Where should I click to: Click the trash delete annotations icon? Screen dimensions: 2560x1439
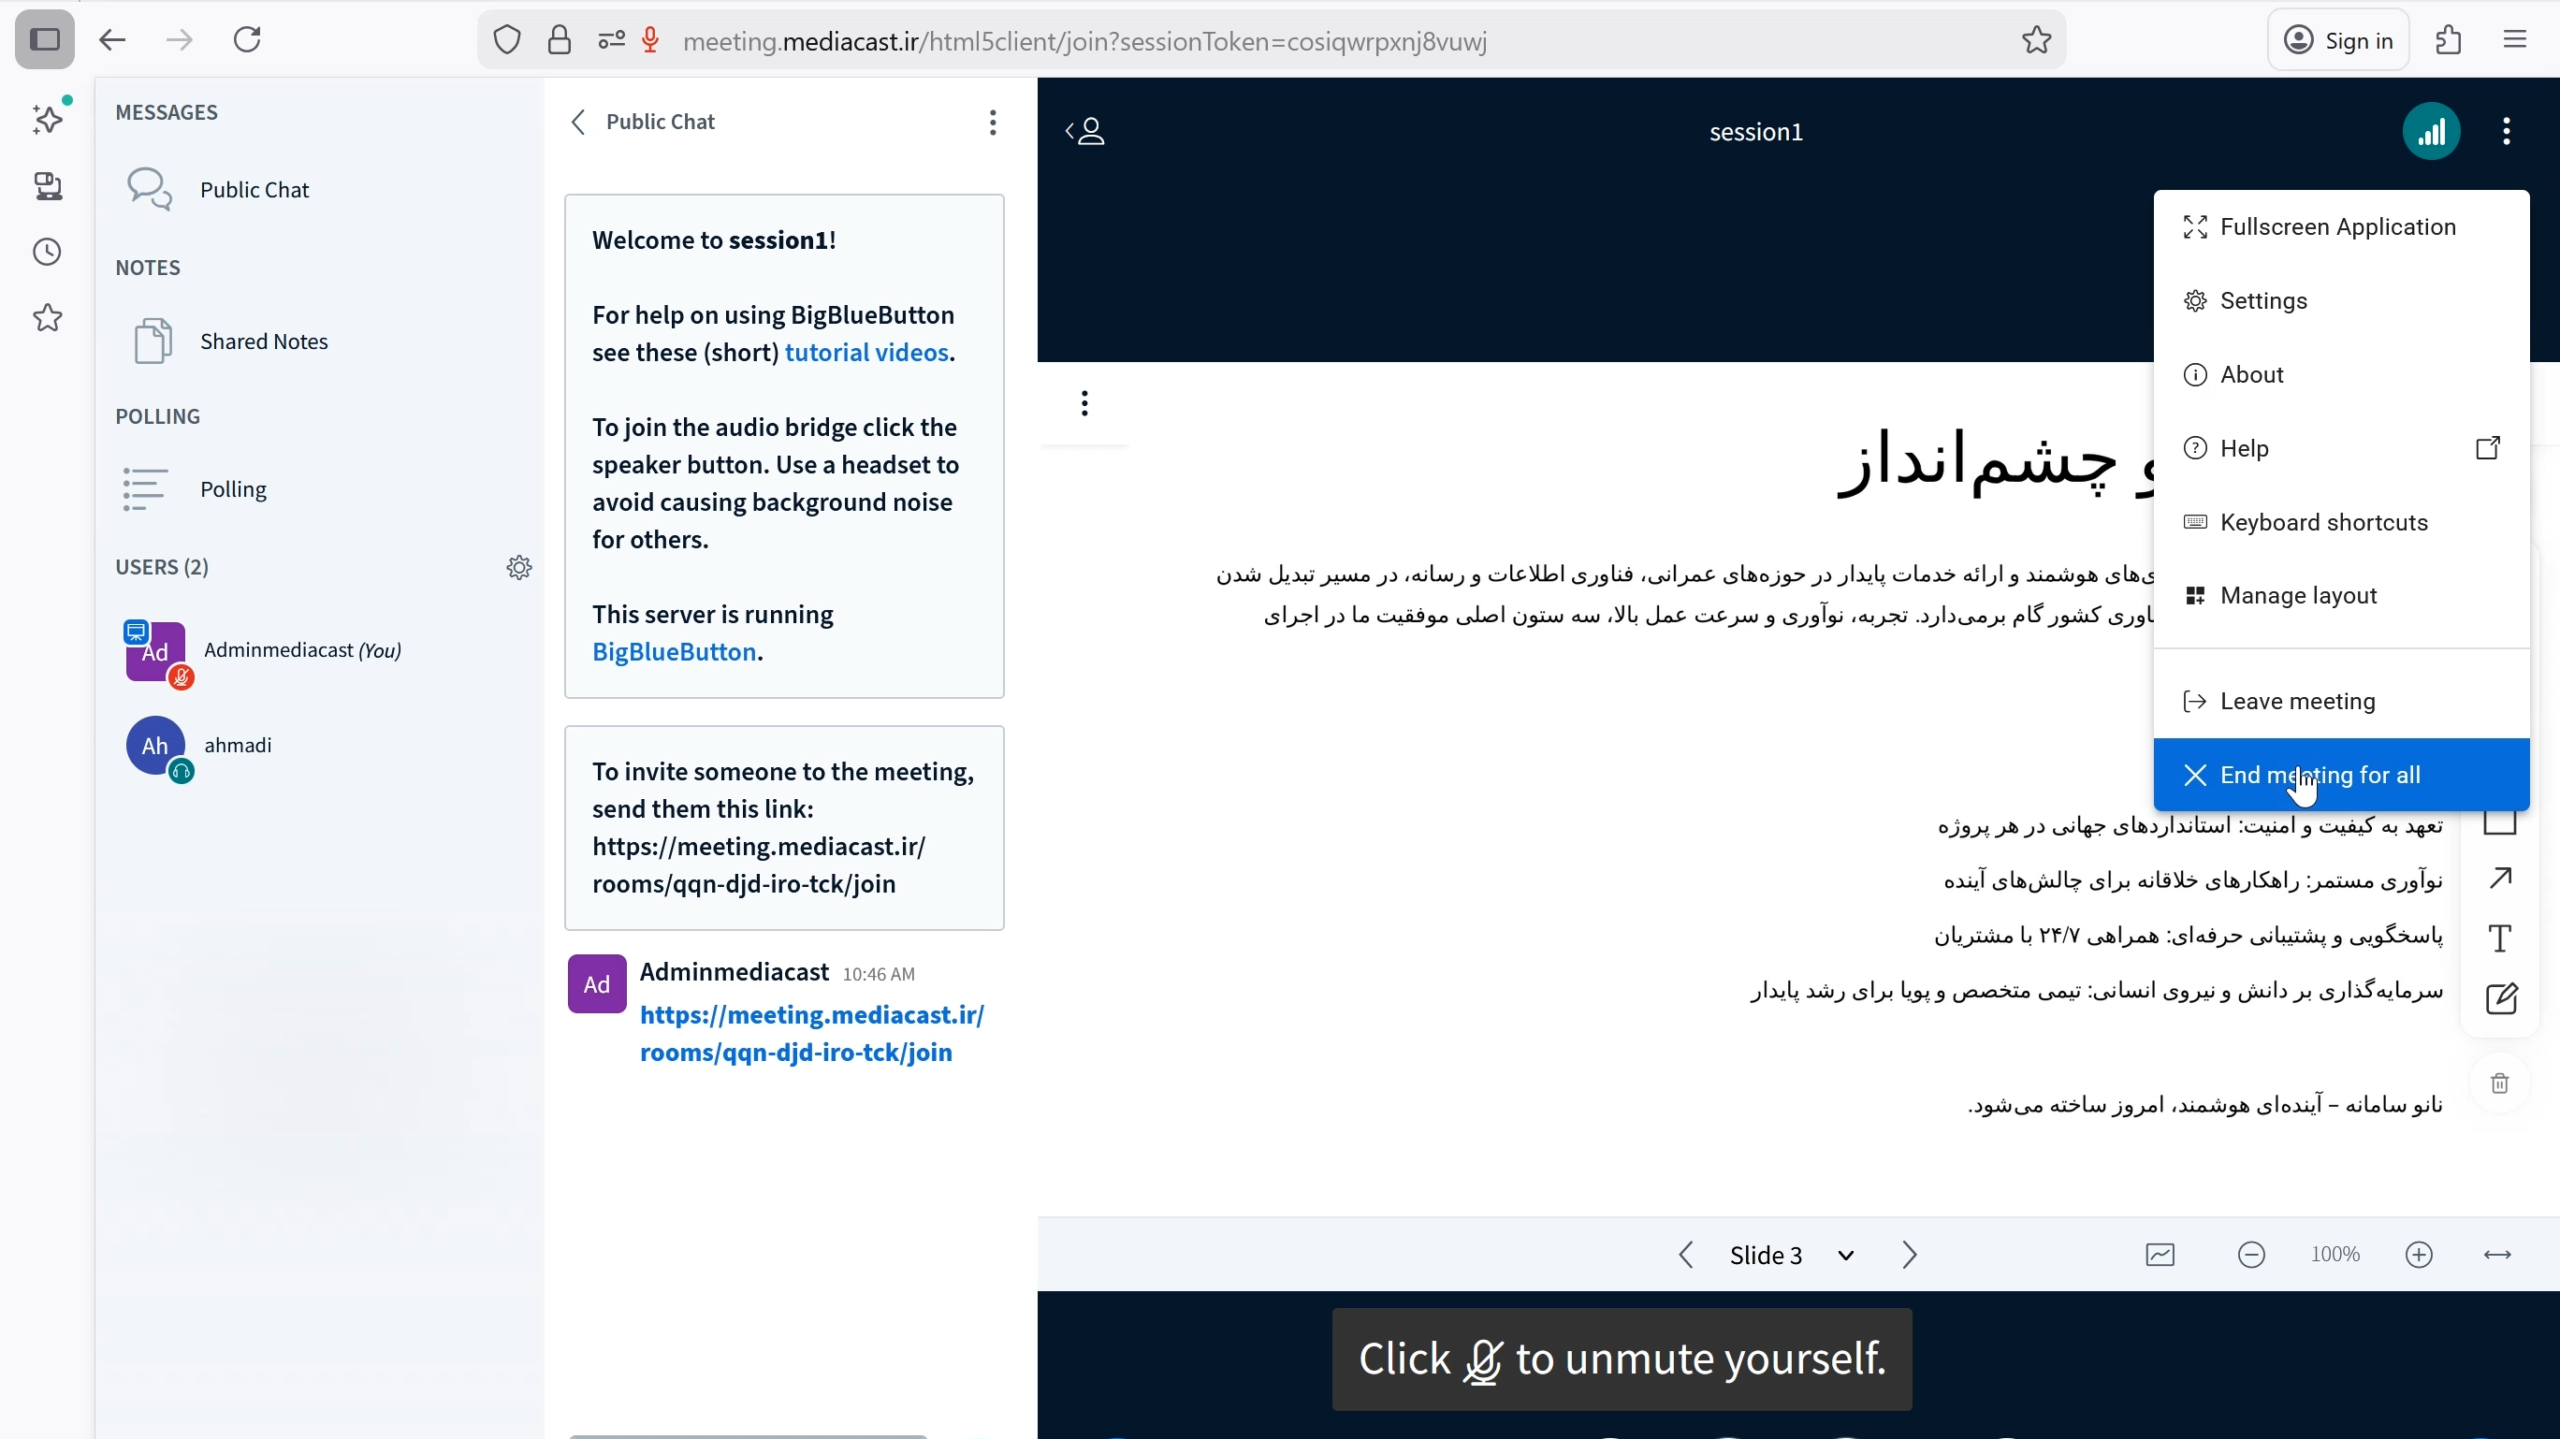pyautogui.click(x=2499, y=1083)
